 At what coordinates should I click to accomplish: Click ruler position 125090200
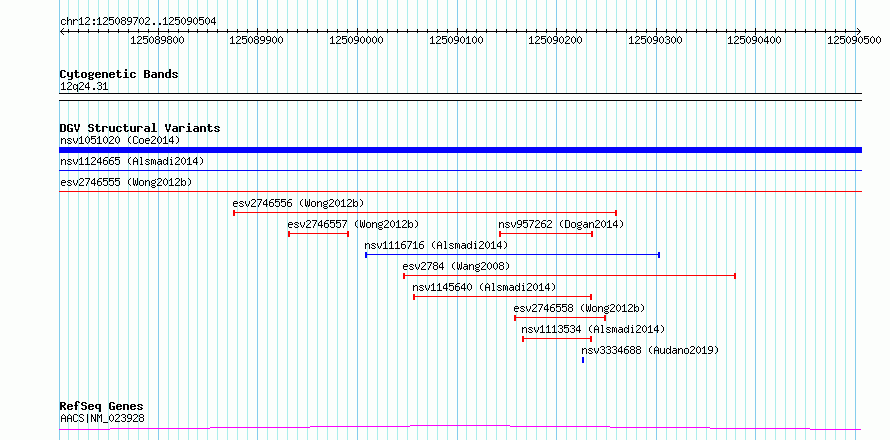coord(556,40)
